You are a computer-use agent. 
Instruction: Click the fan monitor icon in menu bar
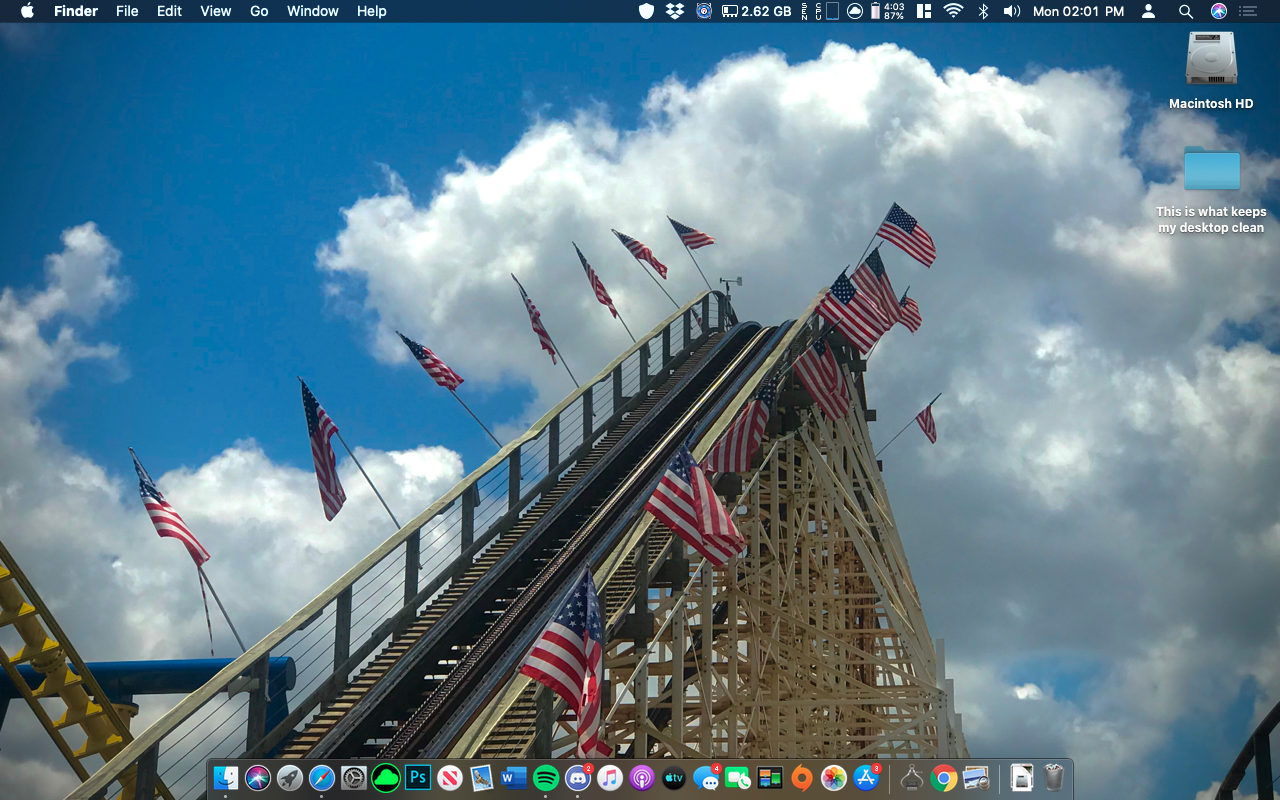(x=704, y=11)
